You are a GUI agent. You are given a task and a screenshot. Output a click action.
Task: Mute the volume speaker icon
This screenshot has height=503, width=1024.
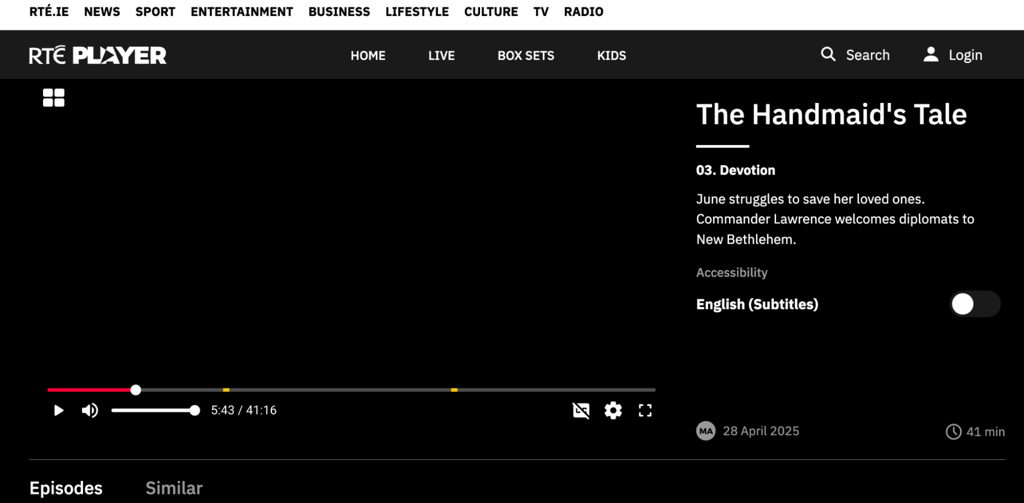(x=90, y=410)
